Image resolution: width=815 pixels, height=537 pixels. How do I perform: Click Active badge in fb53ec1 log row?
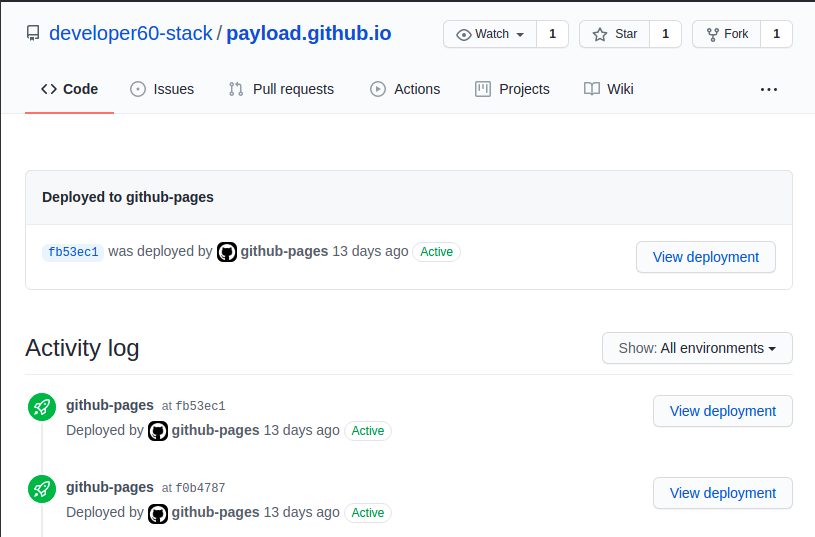point(368,431)
